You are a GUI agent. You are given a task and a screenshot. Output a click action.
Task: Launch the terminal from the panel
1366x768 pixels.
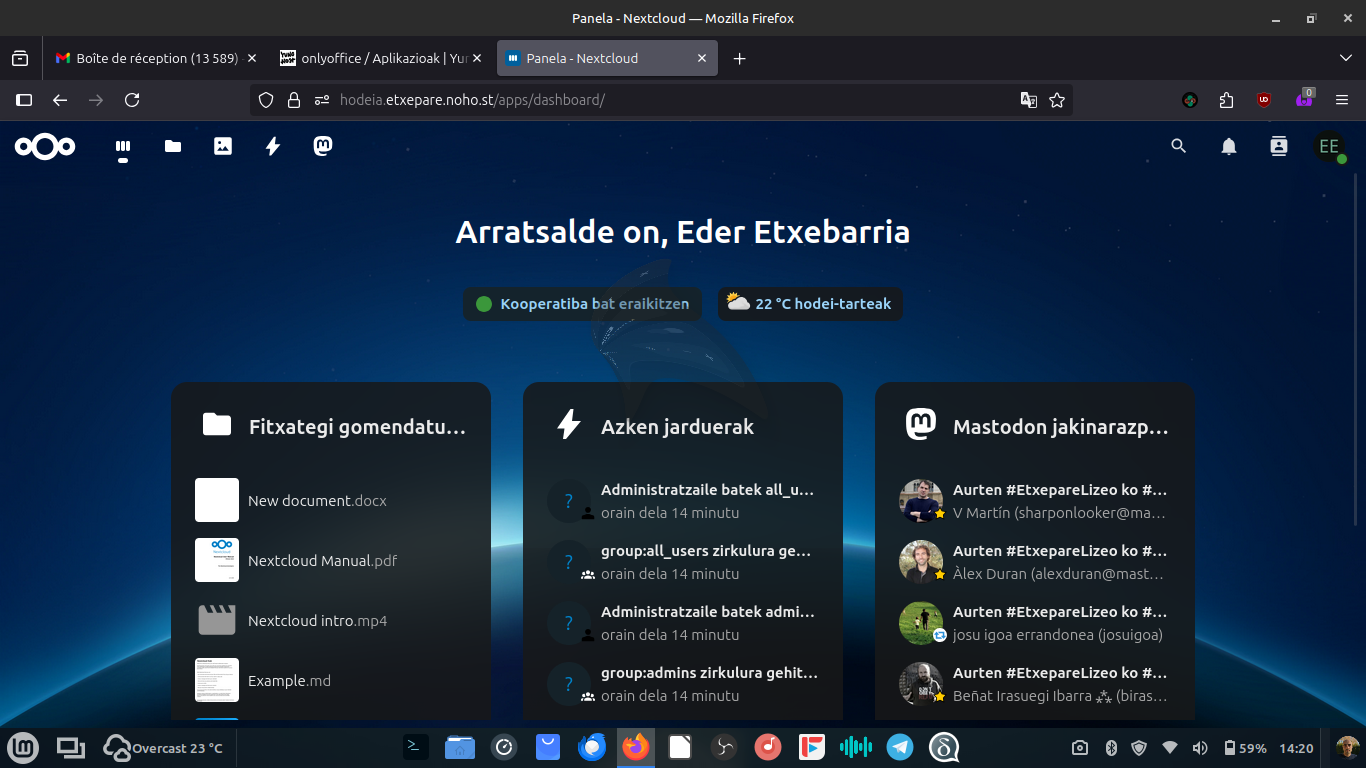click(x=416, y=746)
